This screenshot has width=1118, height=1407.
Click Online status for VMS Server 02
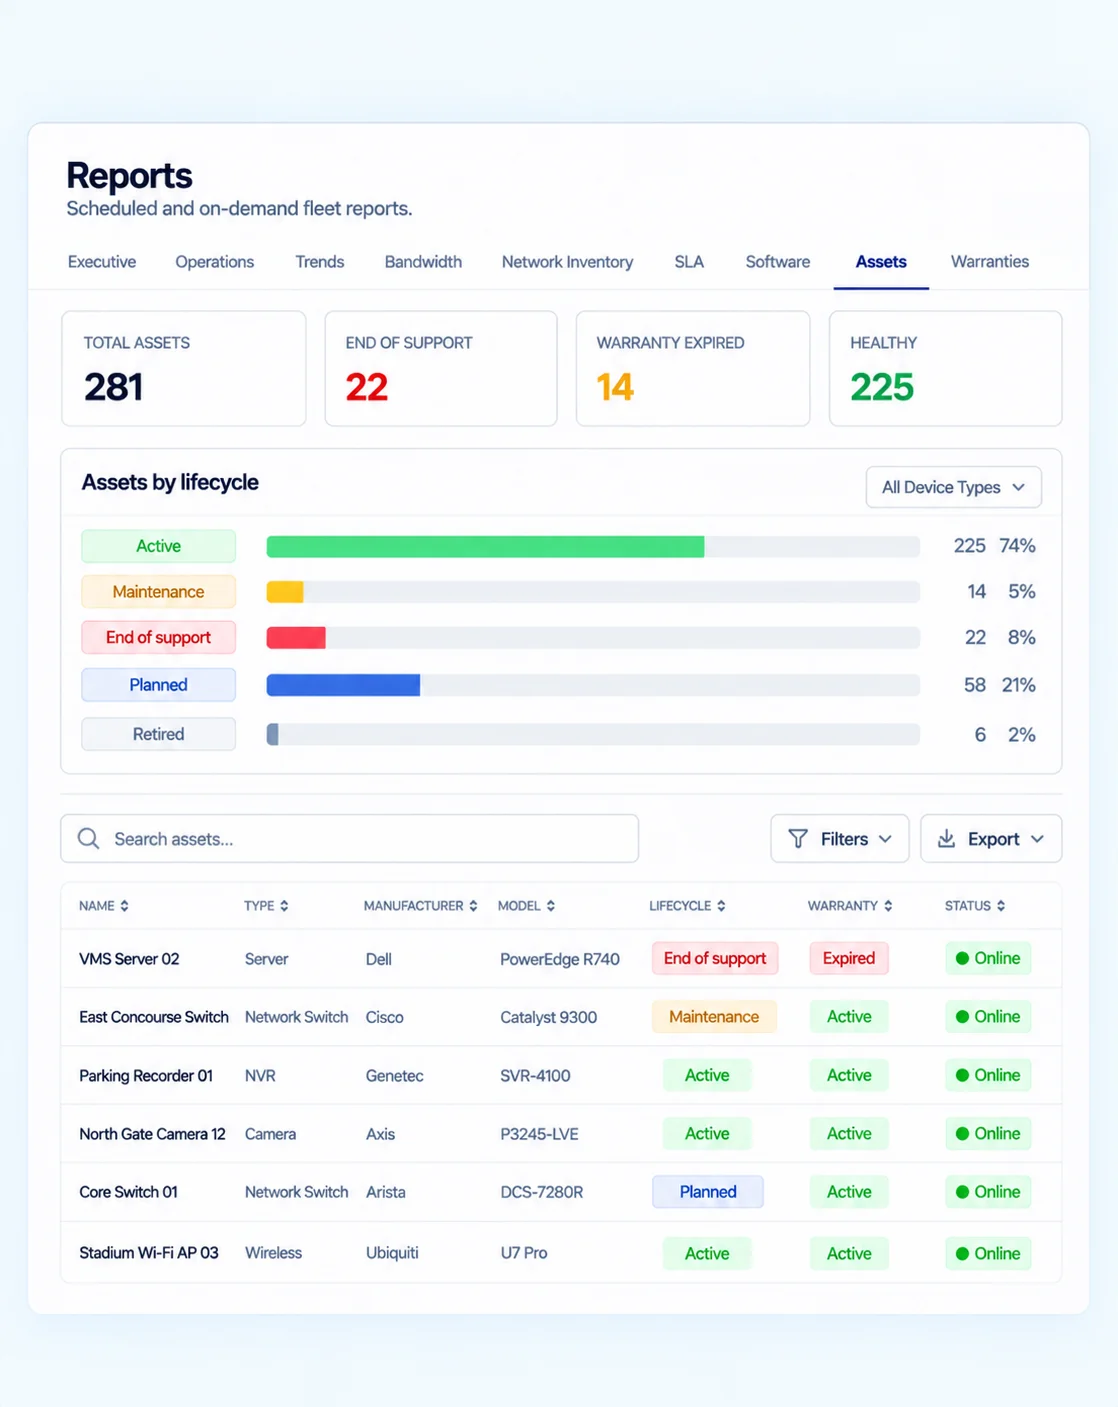[x=988, y=958]
